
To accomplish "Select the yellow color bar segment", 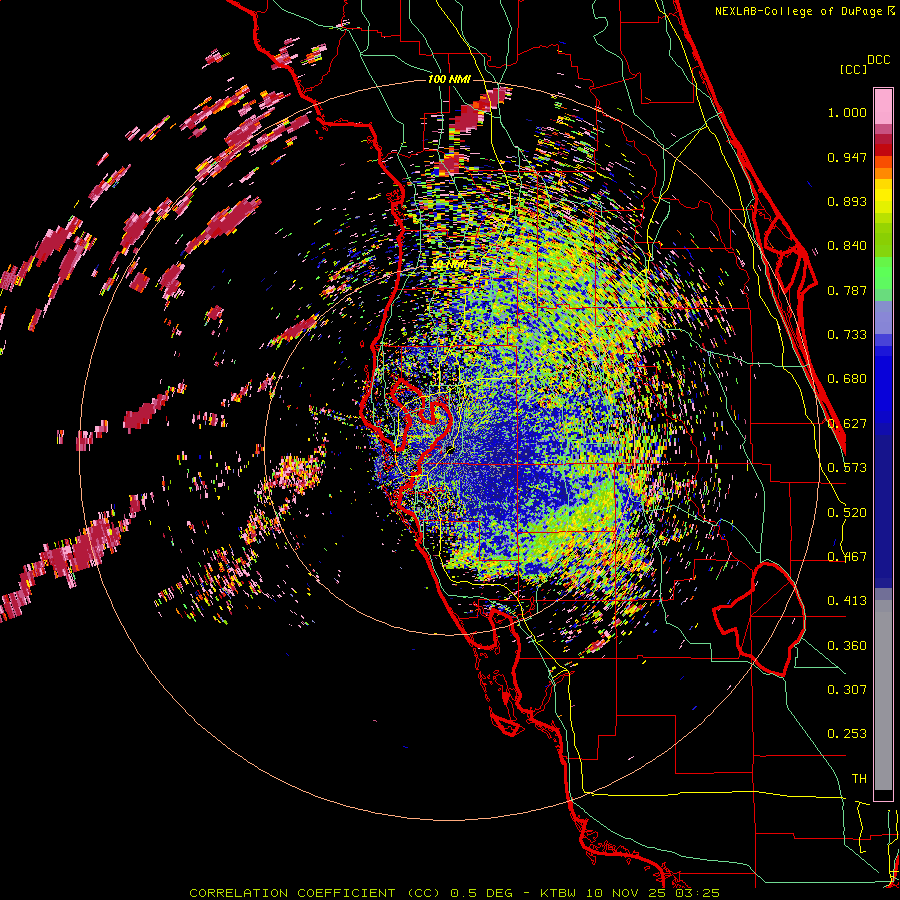I will 883,196.
